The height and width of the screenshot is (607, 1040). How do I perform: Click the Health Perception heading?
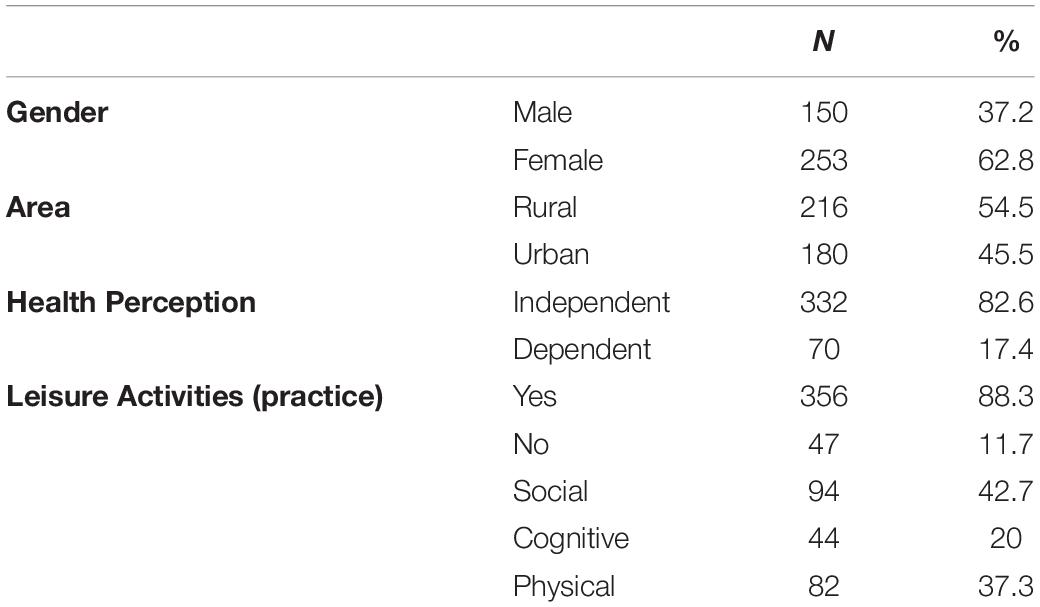131,303
